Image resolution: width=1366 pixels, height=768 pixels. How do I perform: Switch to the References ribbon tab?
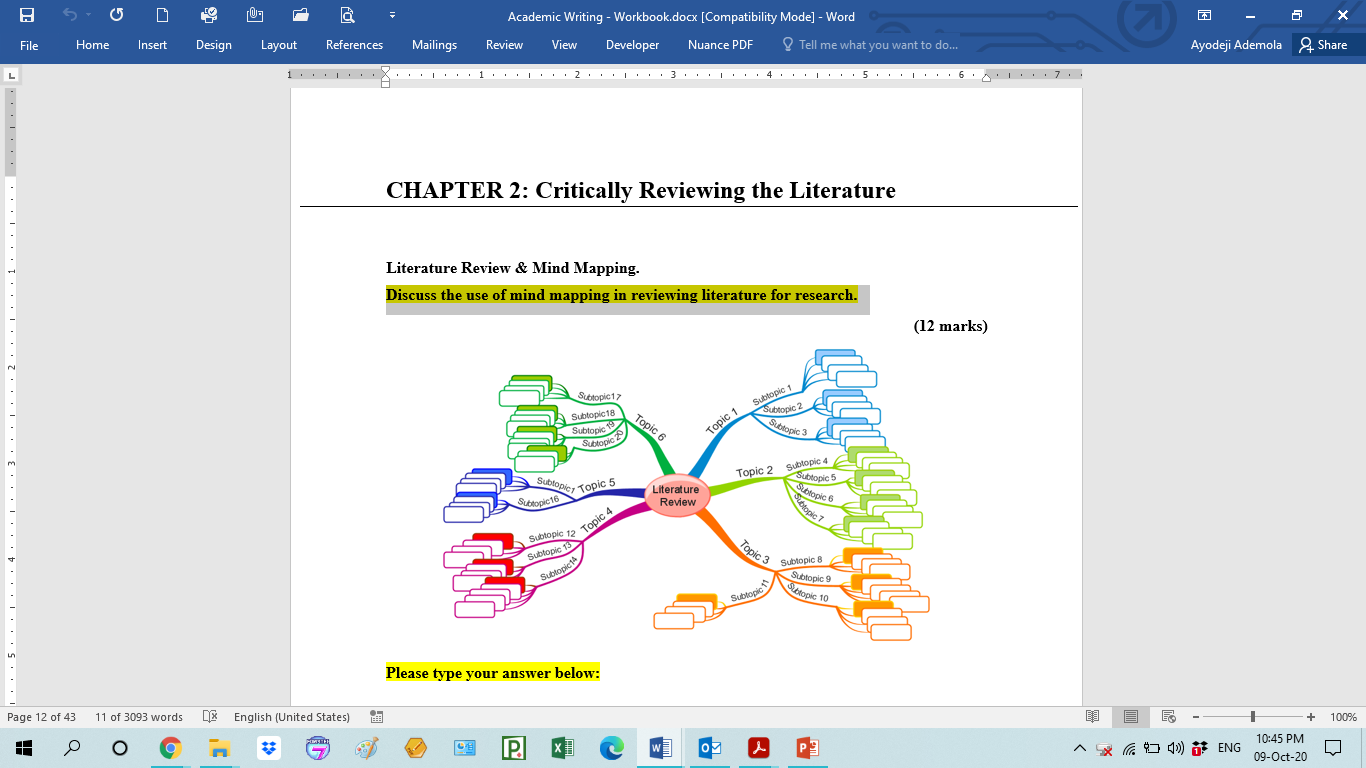point(354,45)
